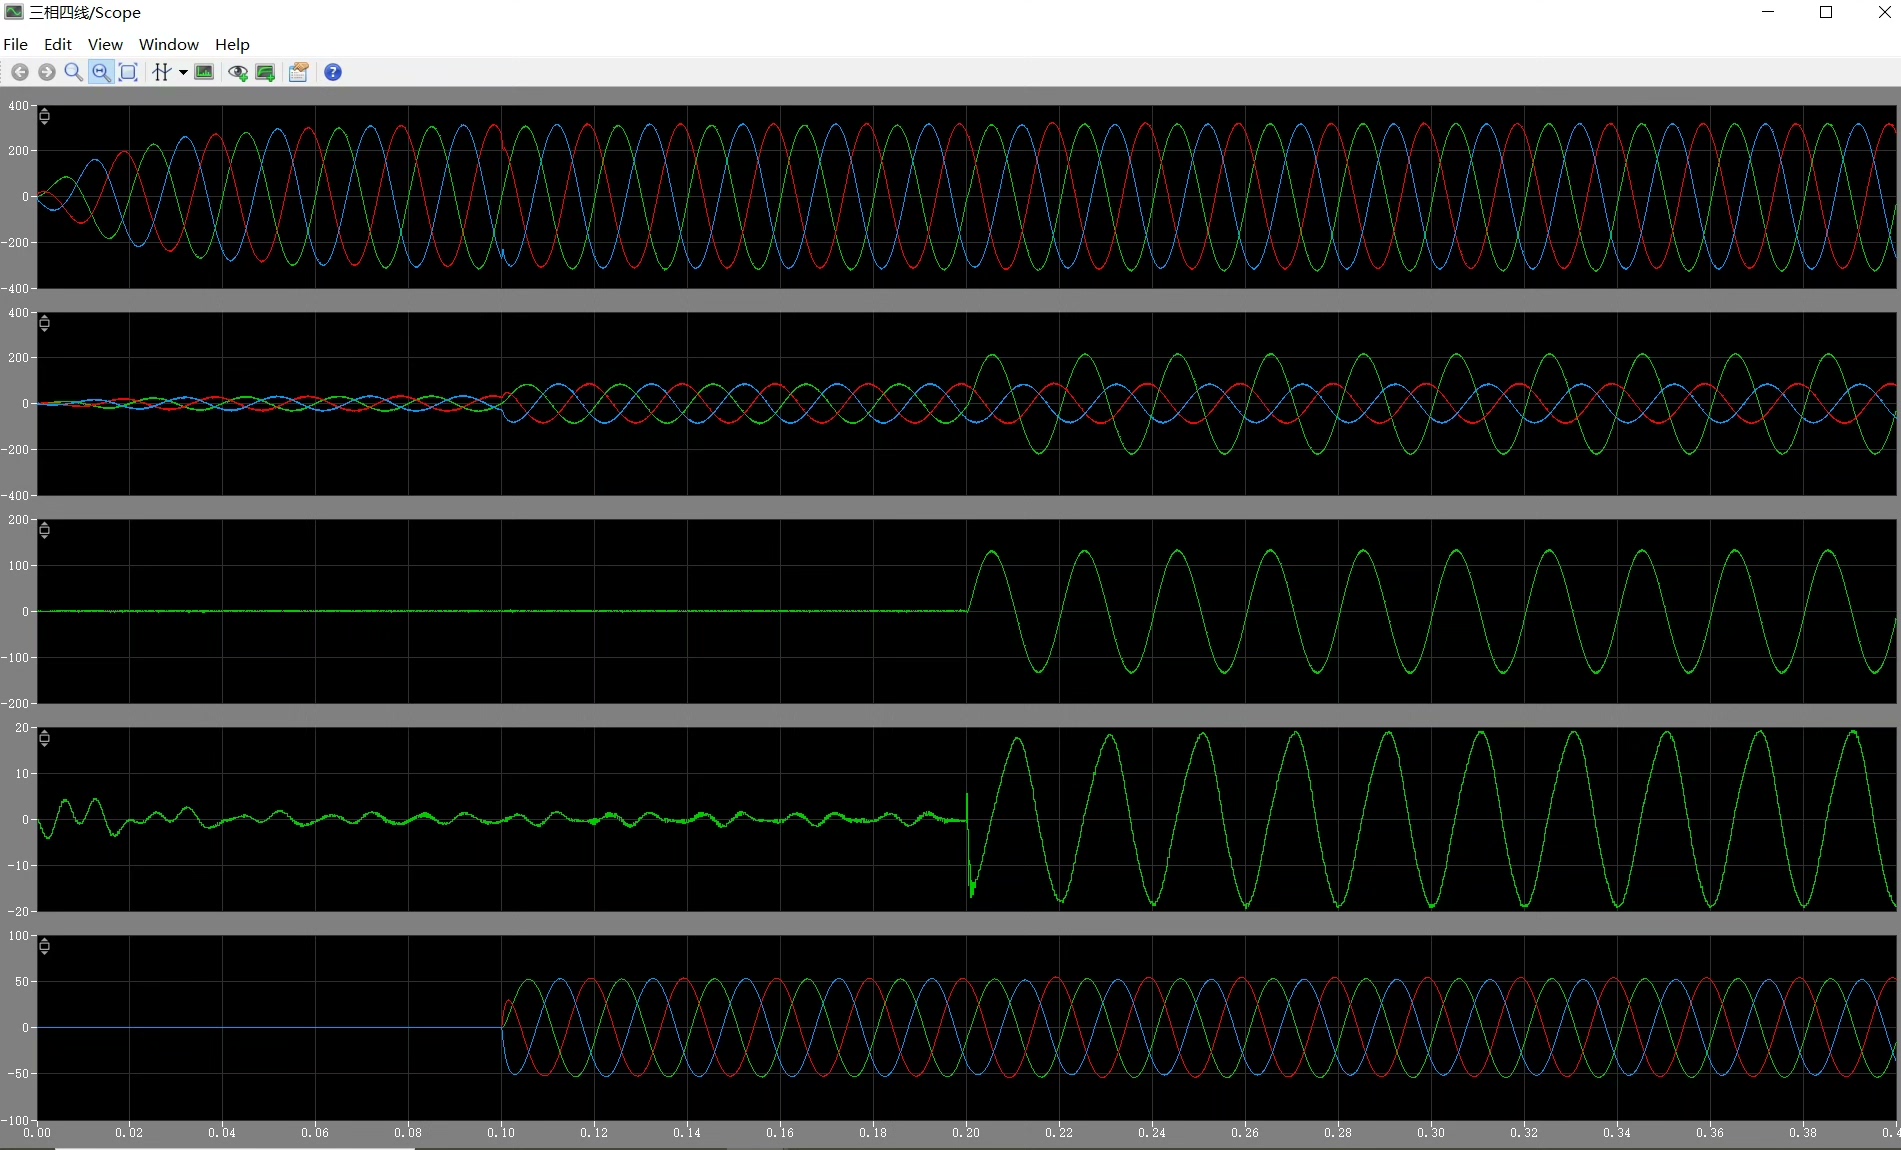
Task: Toggle axis lock on third plot
Action: [x=44, y=530]
